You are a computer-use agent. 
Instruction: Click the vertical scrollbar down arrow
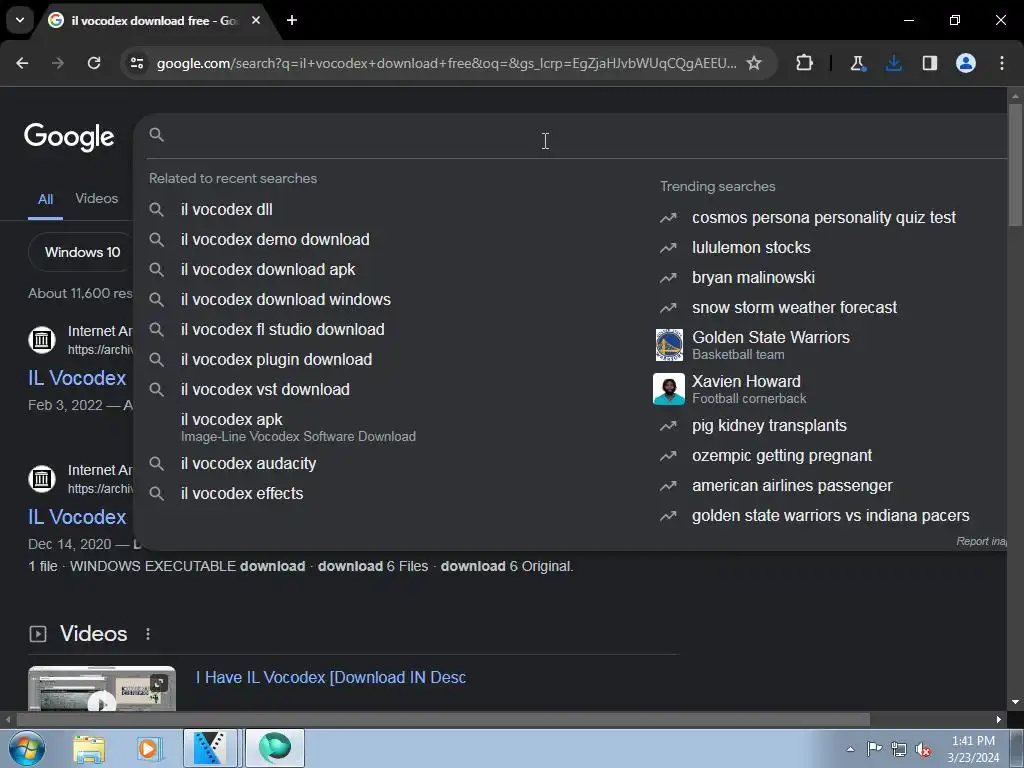click(1015, 702)
